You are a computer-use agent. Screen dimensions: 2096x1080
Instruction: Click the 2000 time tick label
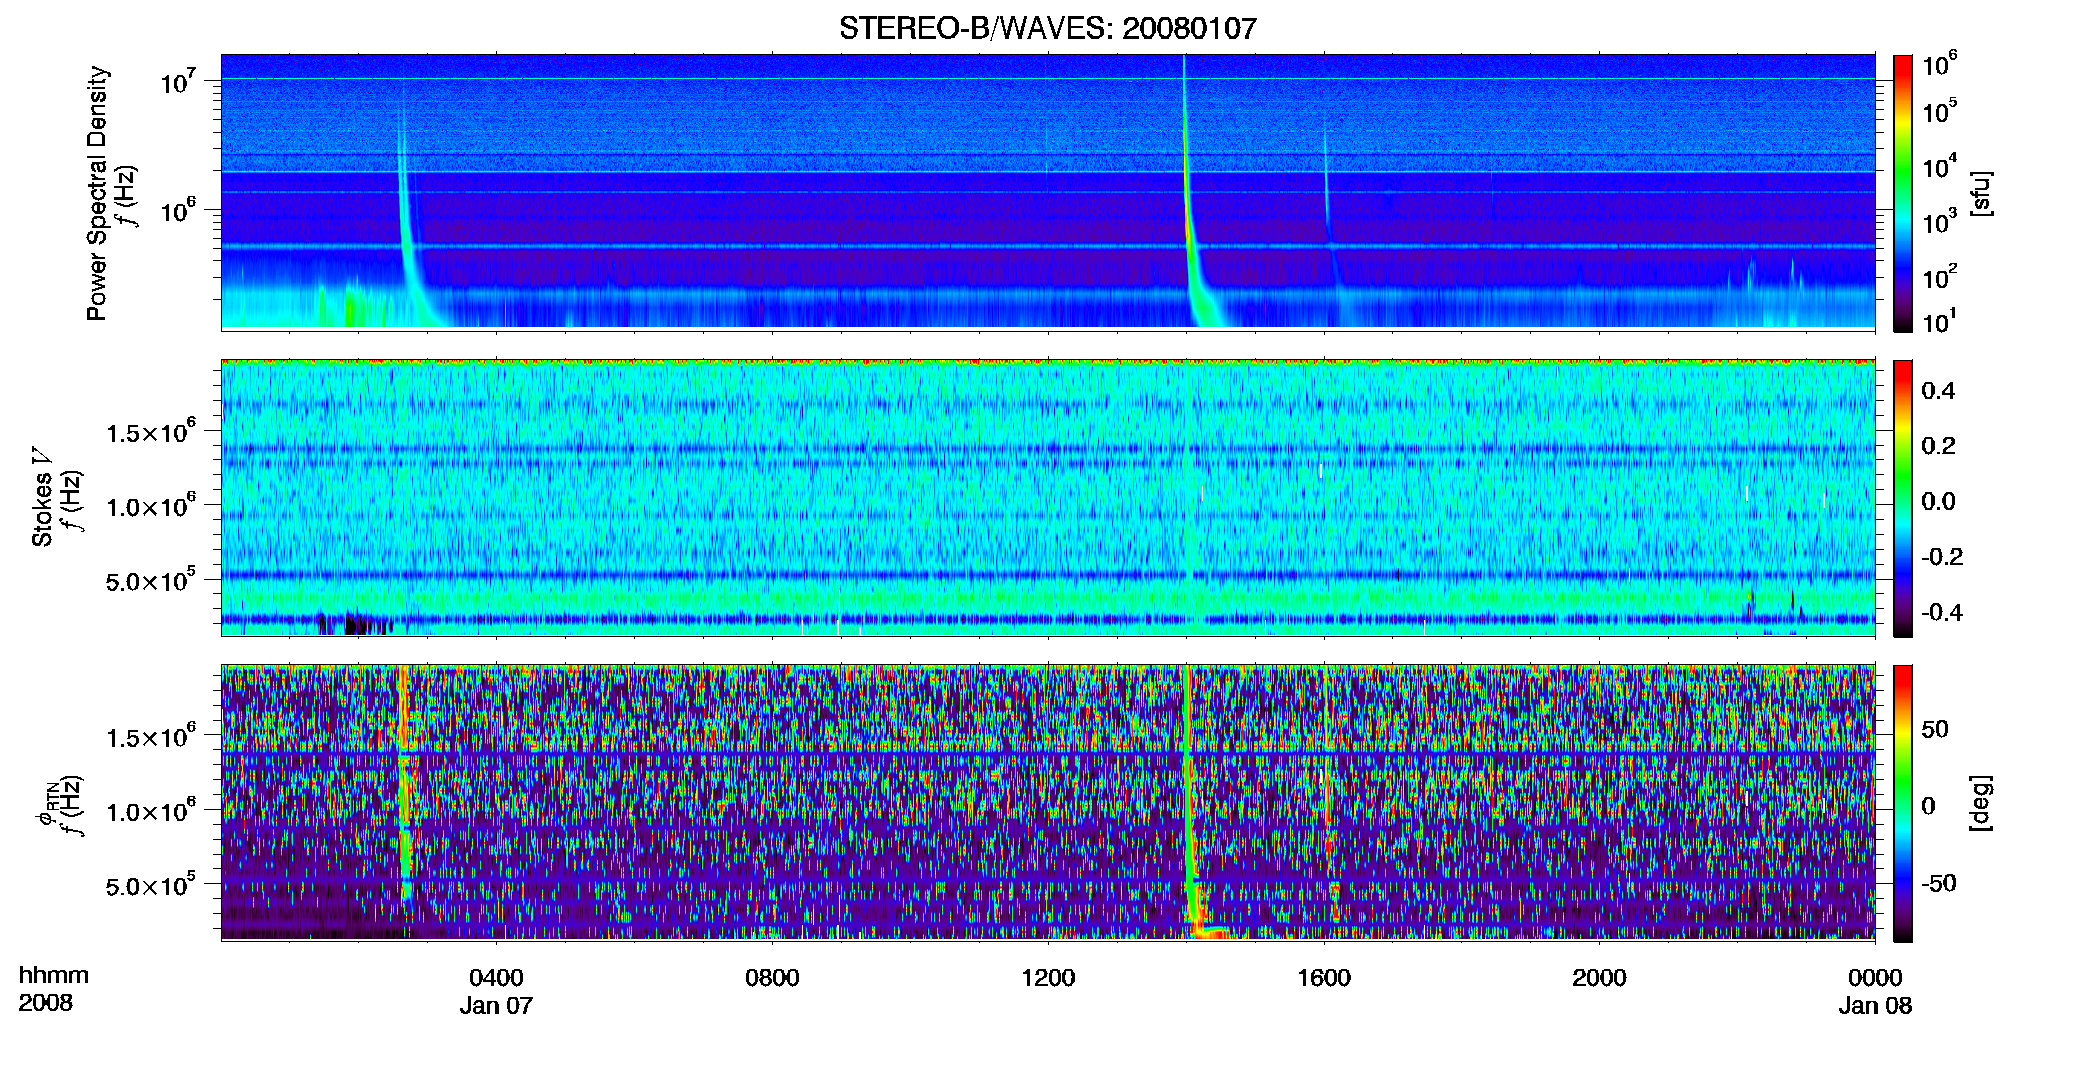click(1599, 977)
